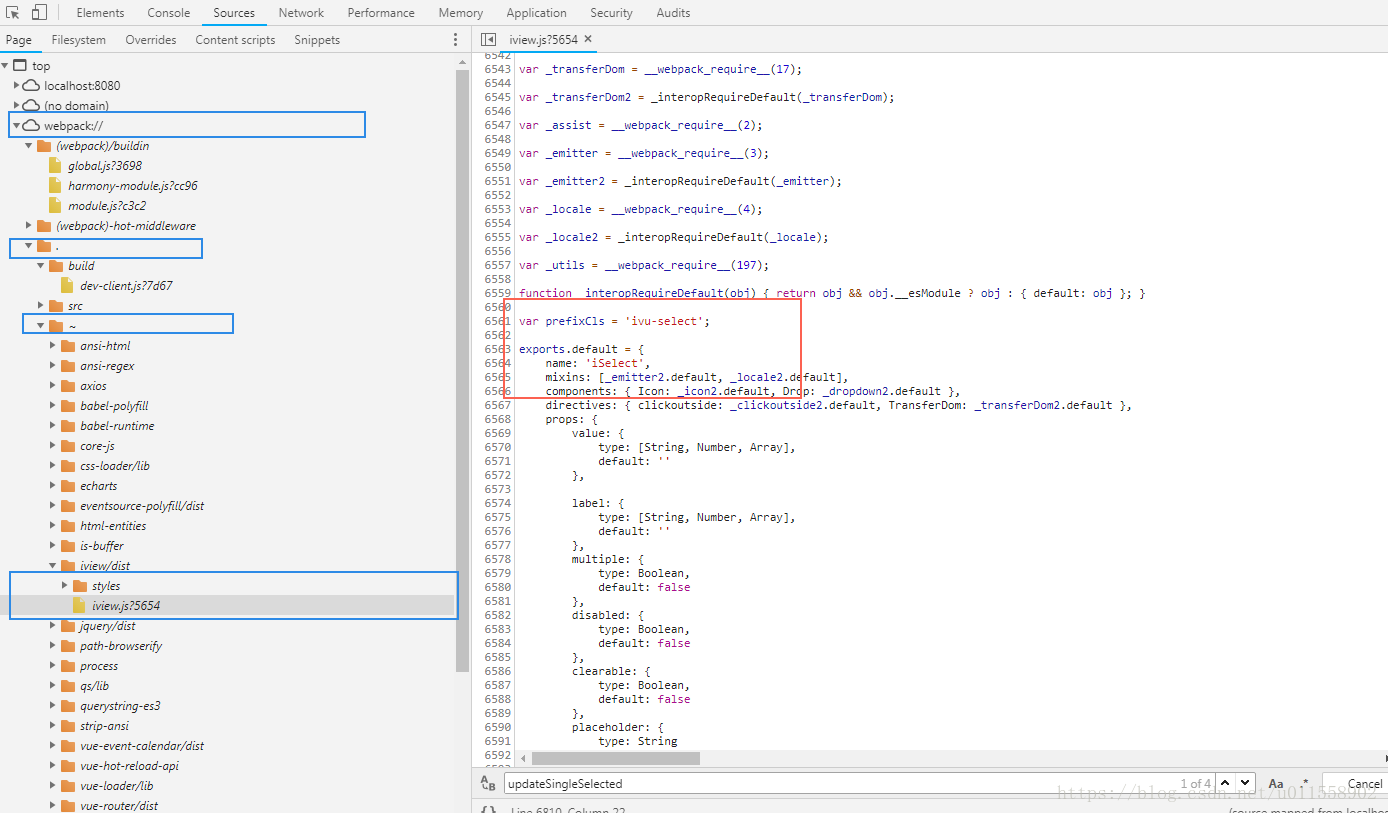Select the Overrides navigator tab

(151, 40)
